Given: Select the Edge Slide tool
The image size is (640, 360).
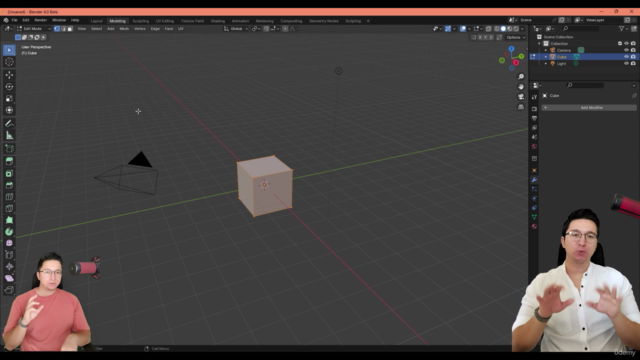Looking at the screenshot, I should 9,255.
